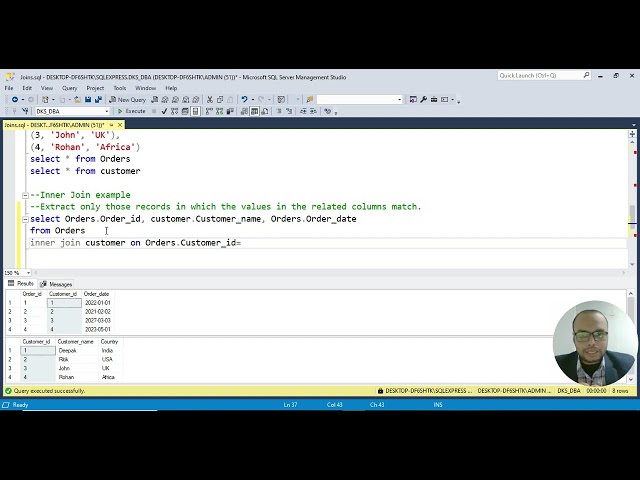Open the Window menu

[145, 88]
